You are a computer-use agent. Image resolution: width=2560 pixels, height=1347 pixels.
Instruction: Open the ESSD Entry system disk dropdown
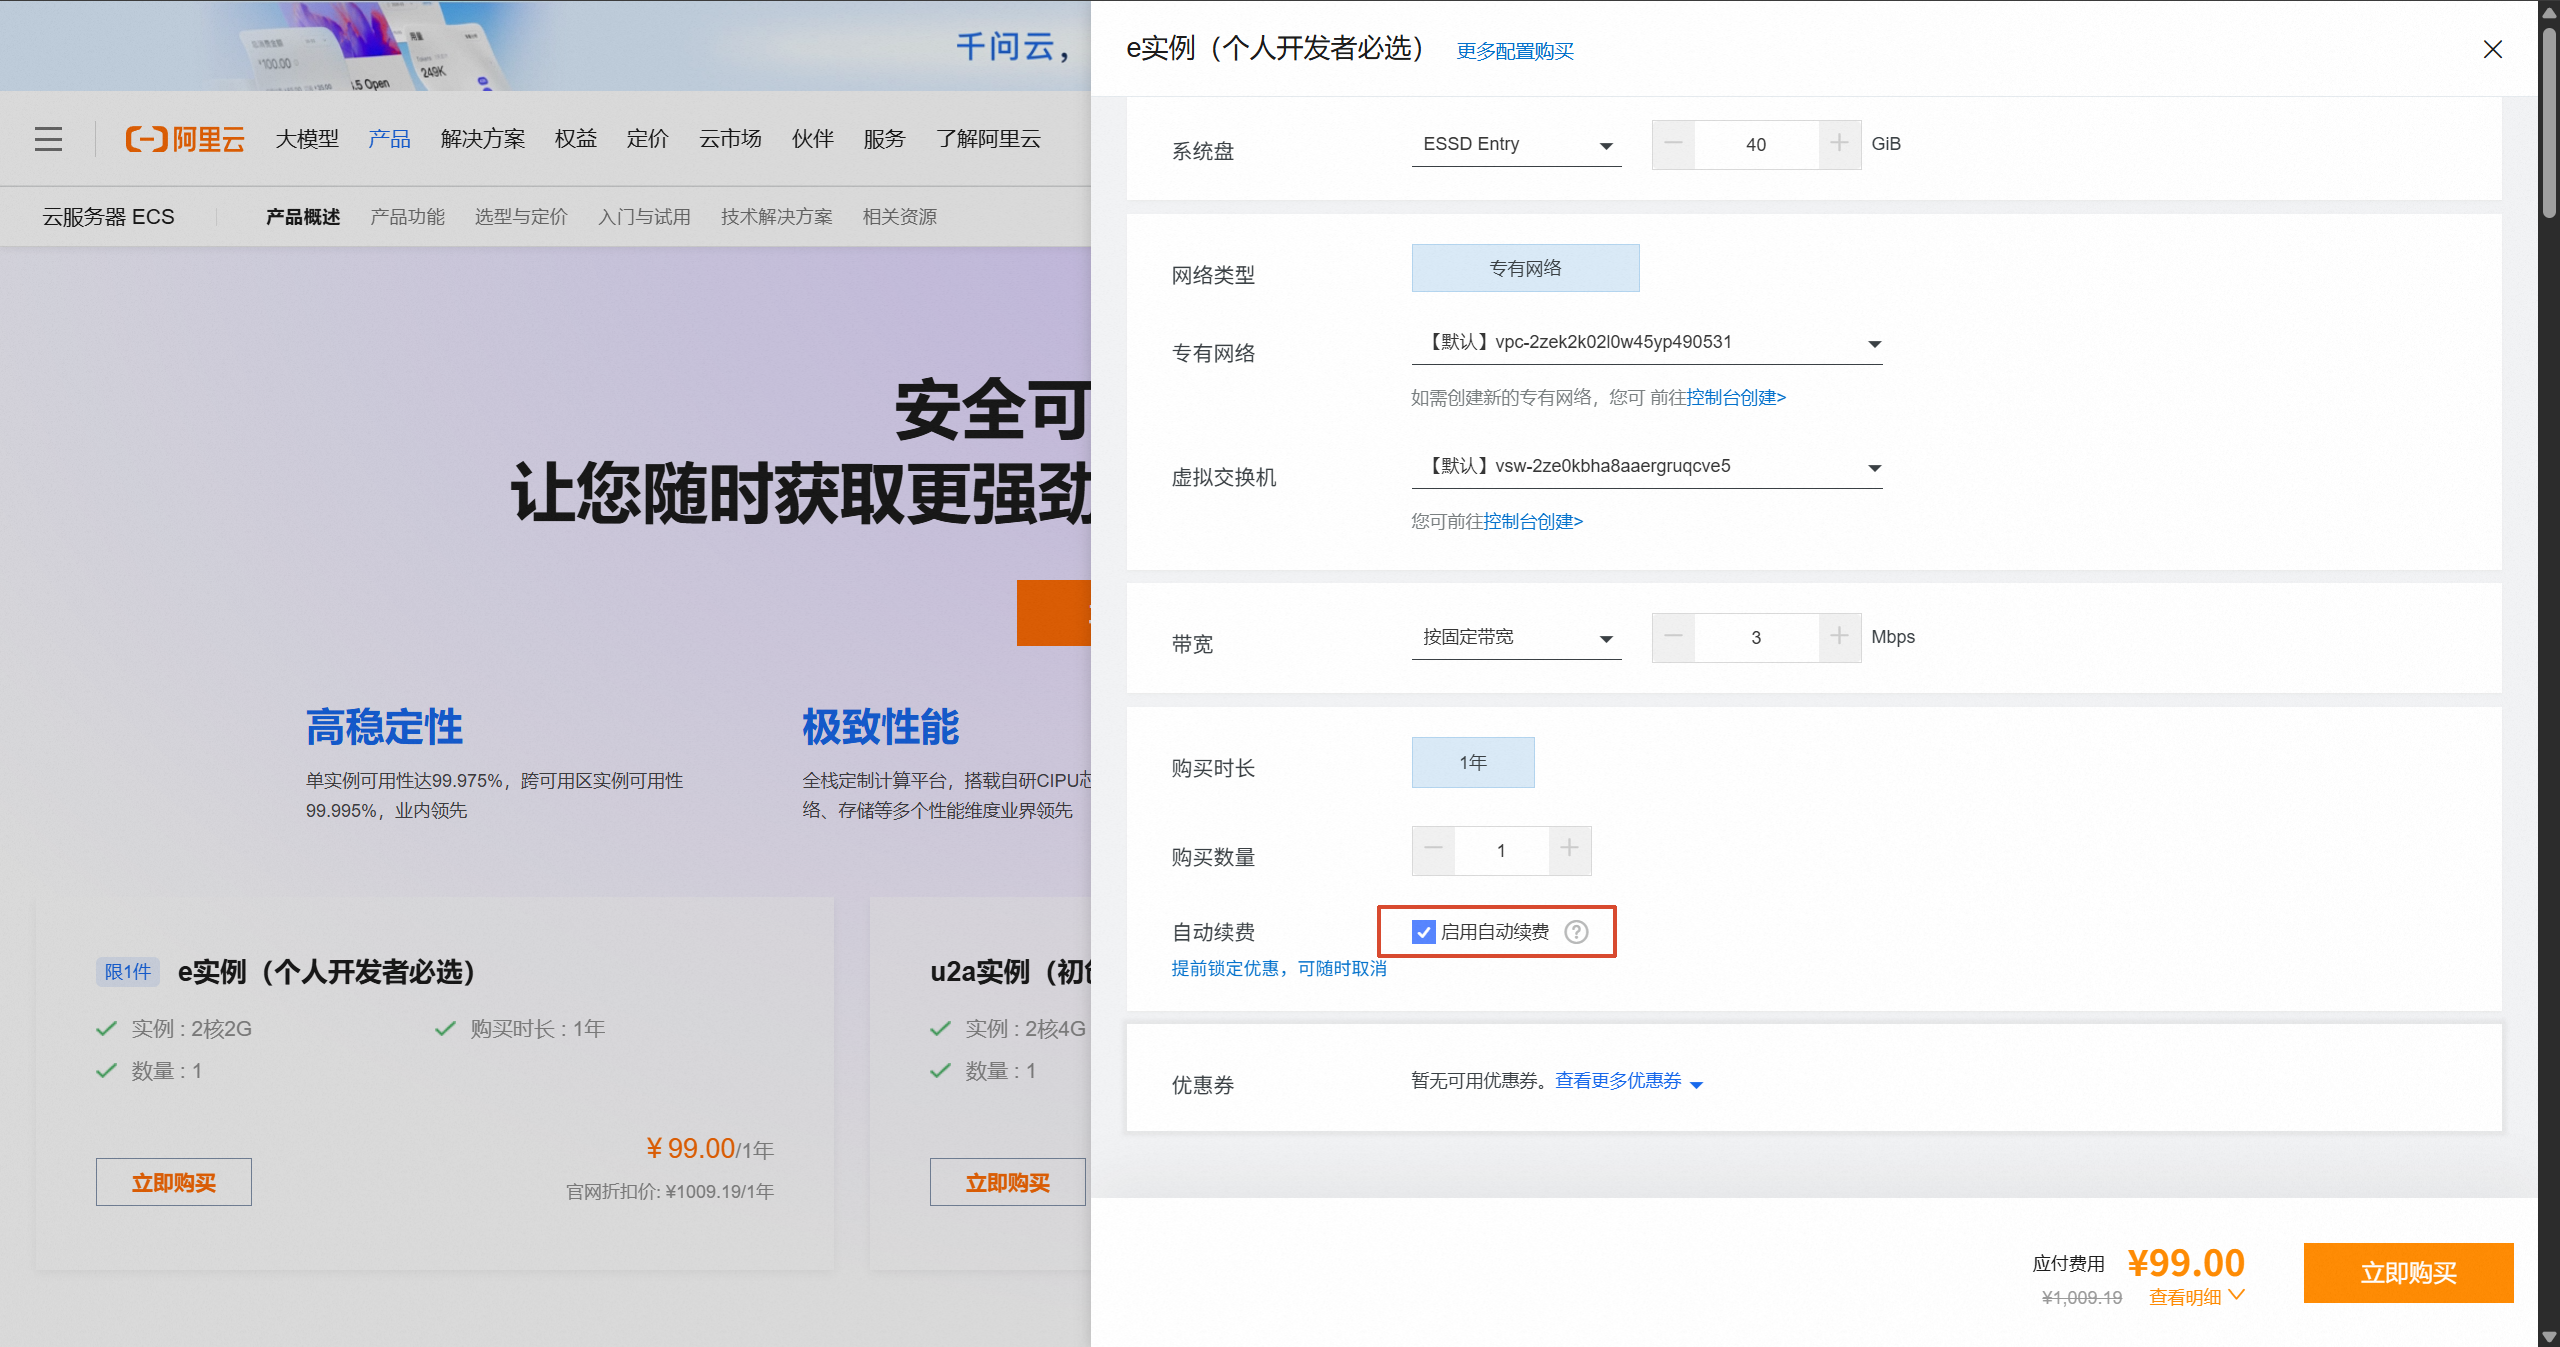coord(1516,144)
